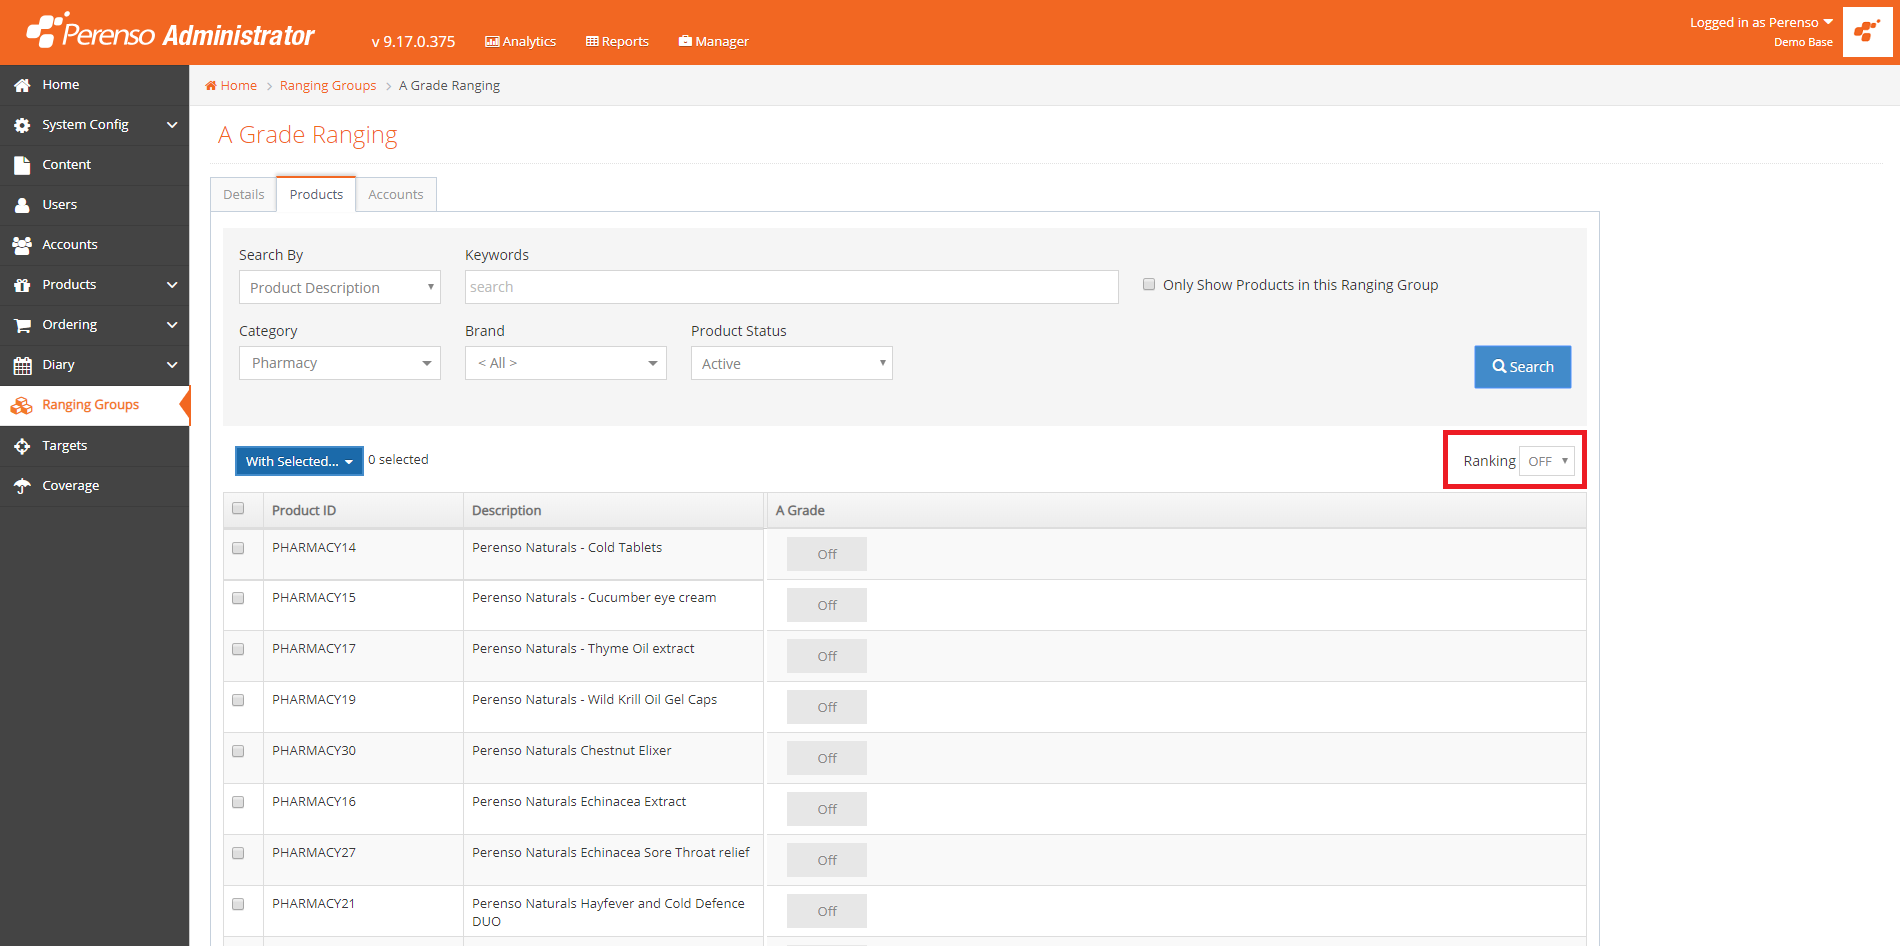Toggle A Grade Off for Wild Krill Oil
The width and height of the screenshot is (1900, 946).
827,707
